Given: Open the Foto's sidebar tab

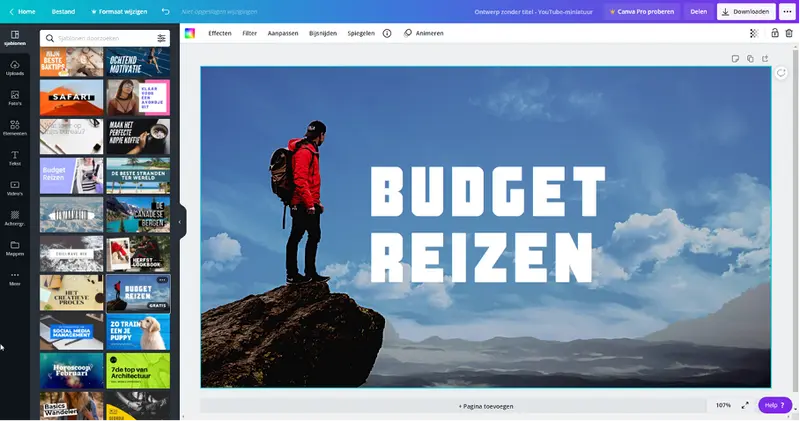Looking at the screenshot, I should (x=15, y=98).
